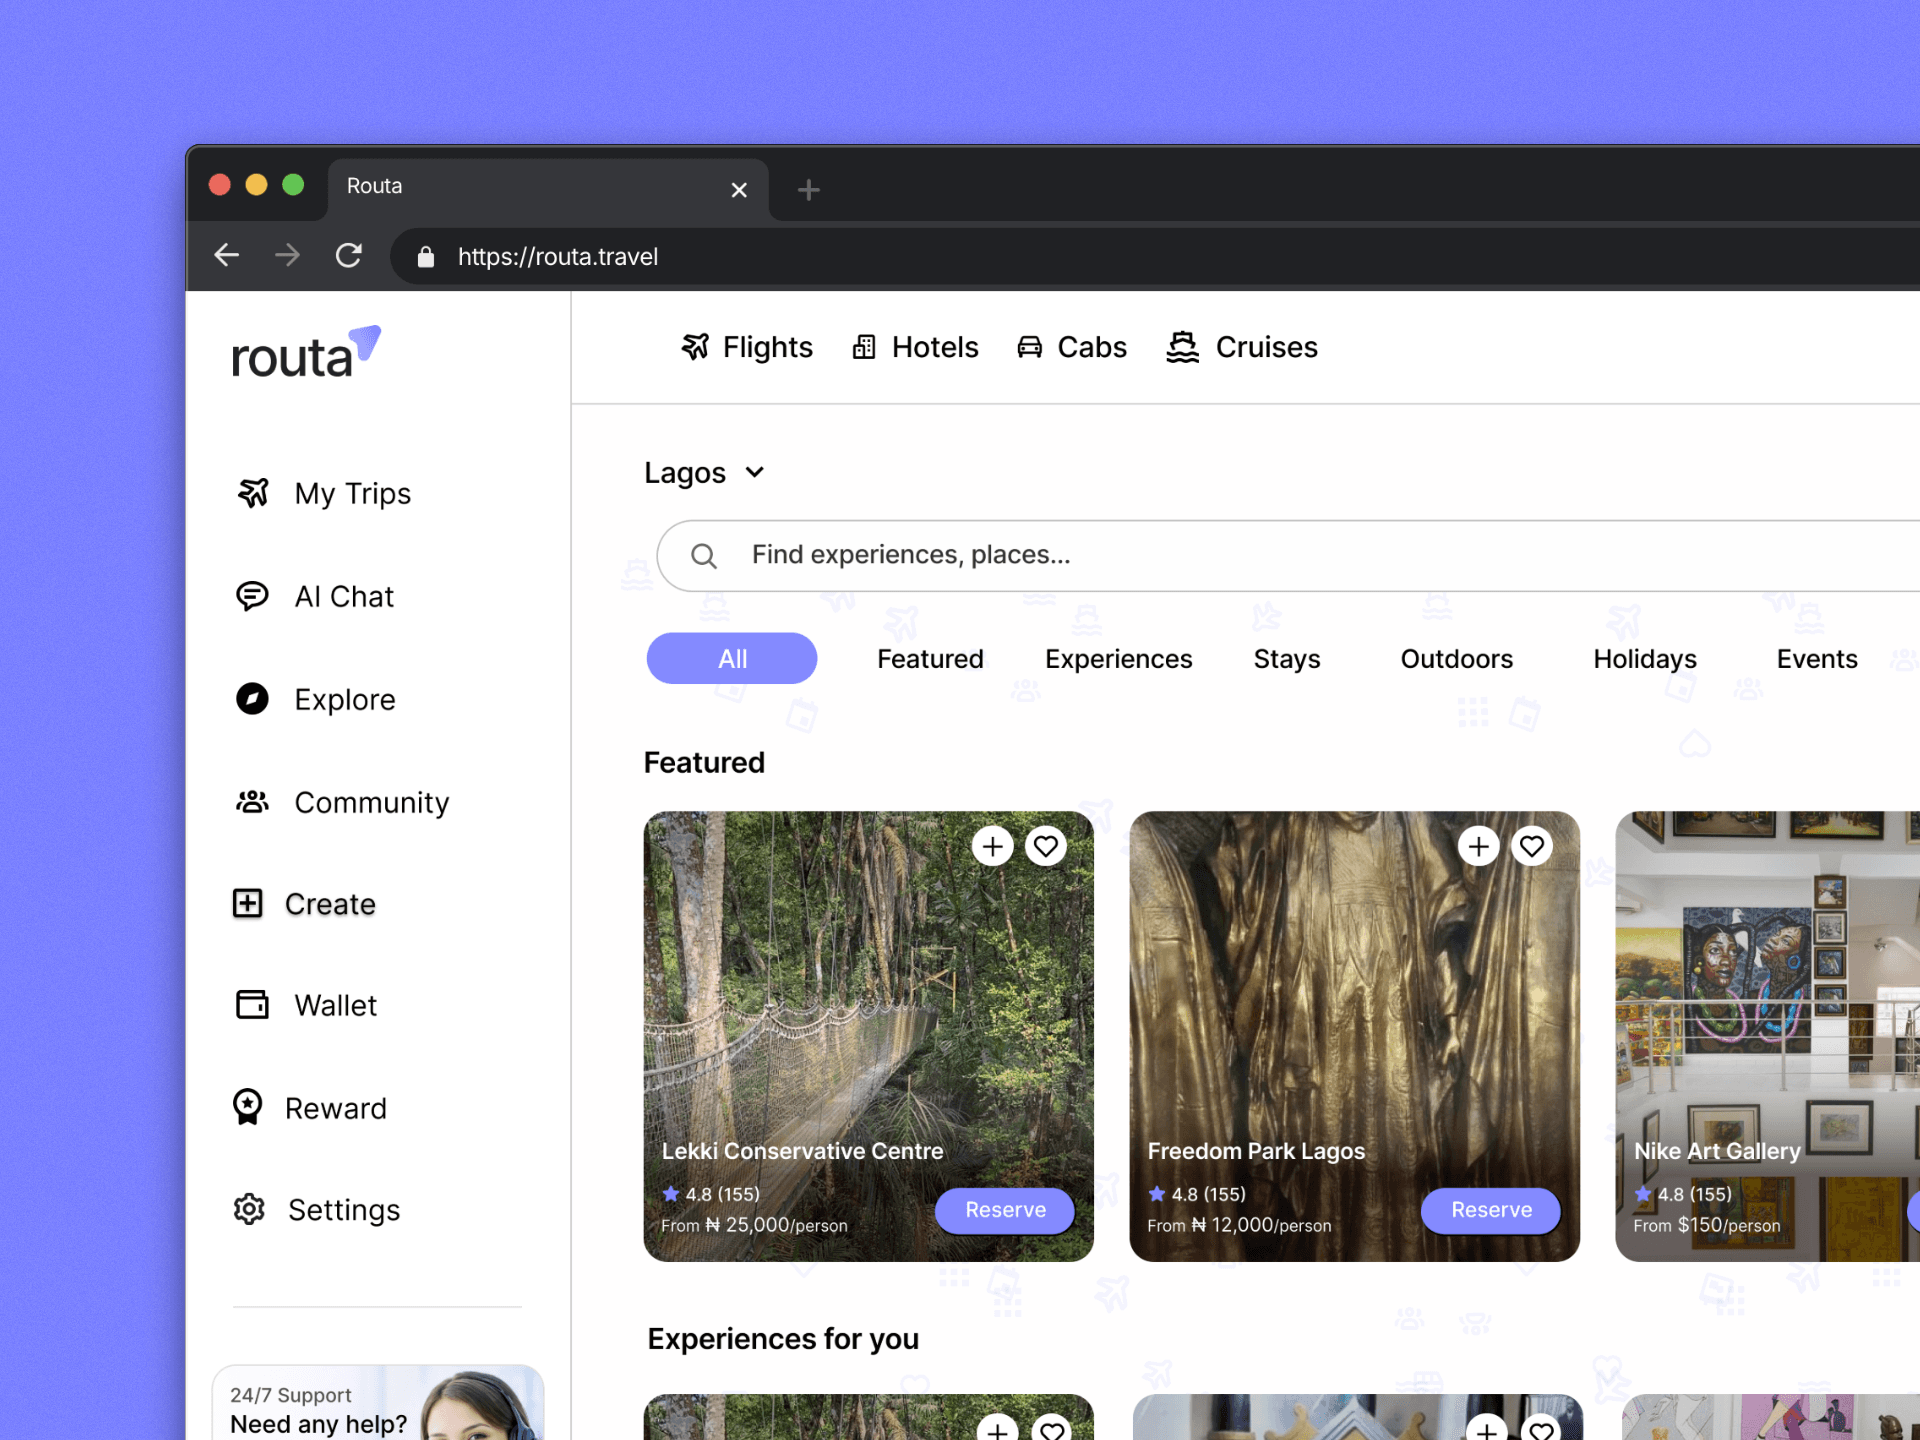The width and height of the screenshot is (1920, 1440).
Task: Open the Community page
Action: point(342,802)
